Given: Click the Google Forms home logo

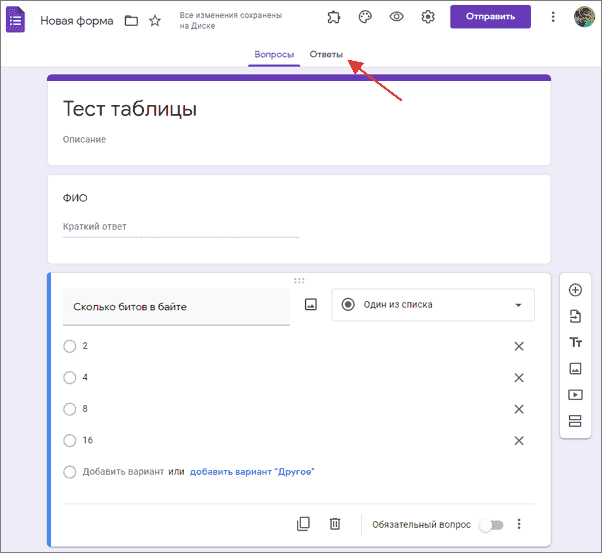Looking at the screenshot, I should point(15,20).
